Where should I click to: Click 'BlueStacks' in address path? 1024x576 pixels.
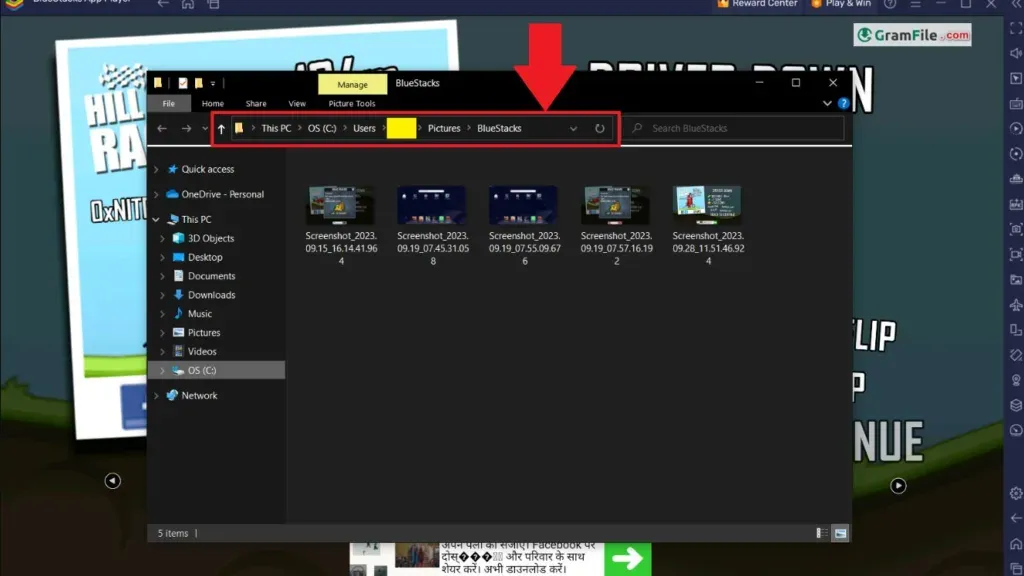click(x=499, y=129)
